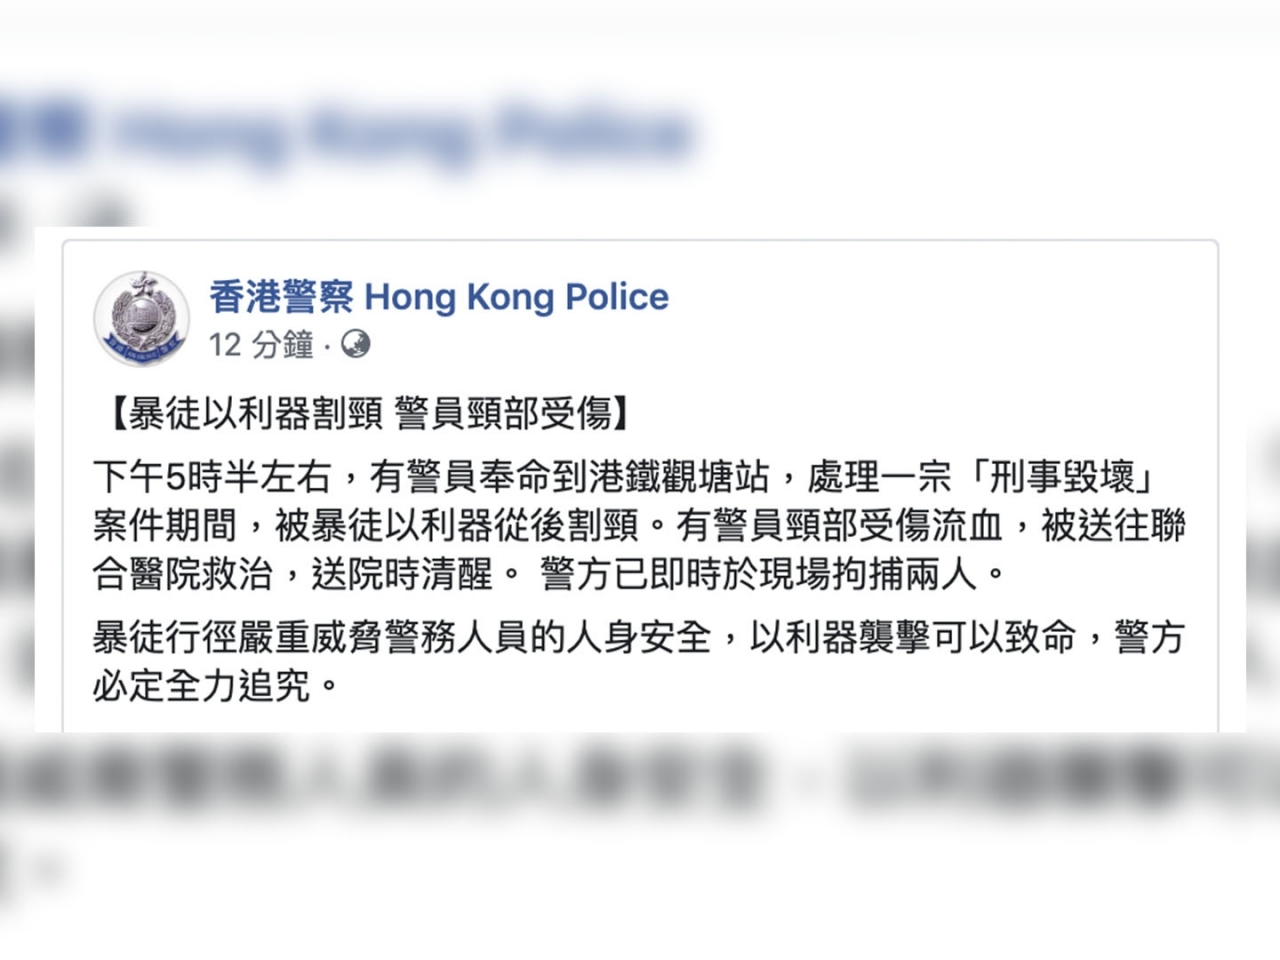Click the Chinese name 香港警察 in the title
Image resolution: width=1280 pixels, height=960 pixels.
(281, 296)
